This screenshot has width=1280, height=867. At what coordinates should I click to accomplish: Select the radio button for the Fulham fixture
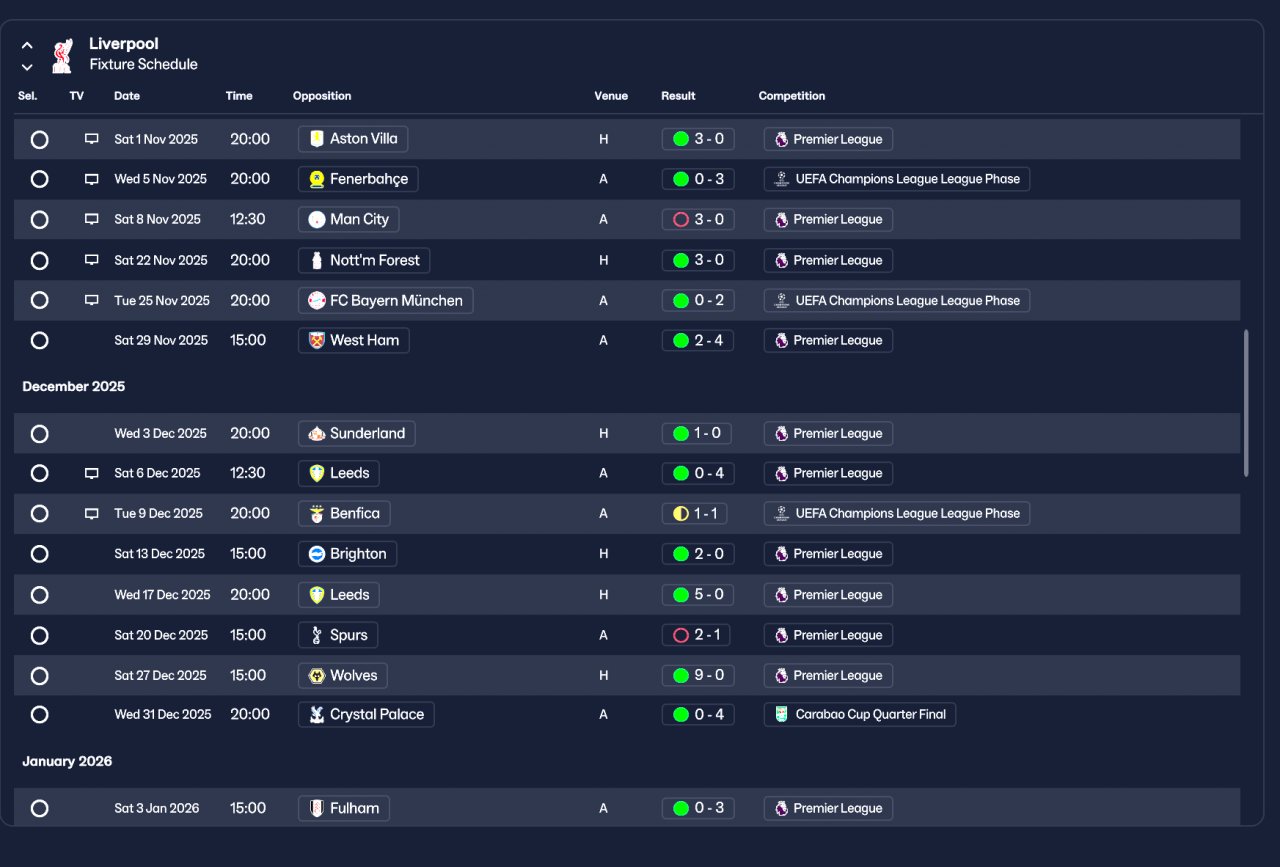click(x=39, y=808)
